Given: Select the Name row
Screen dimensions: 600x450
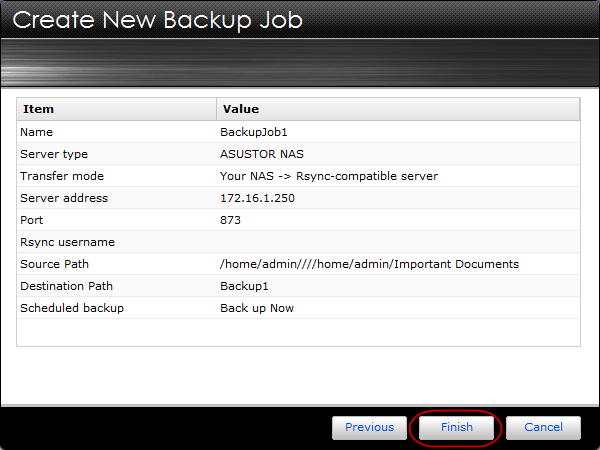Looking at the screenshot, I should (298, 132).
